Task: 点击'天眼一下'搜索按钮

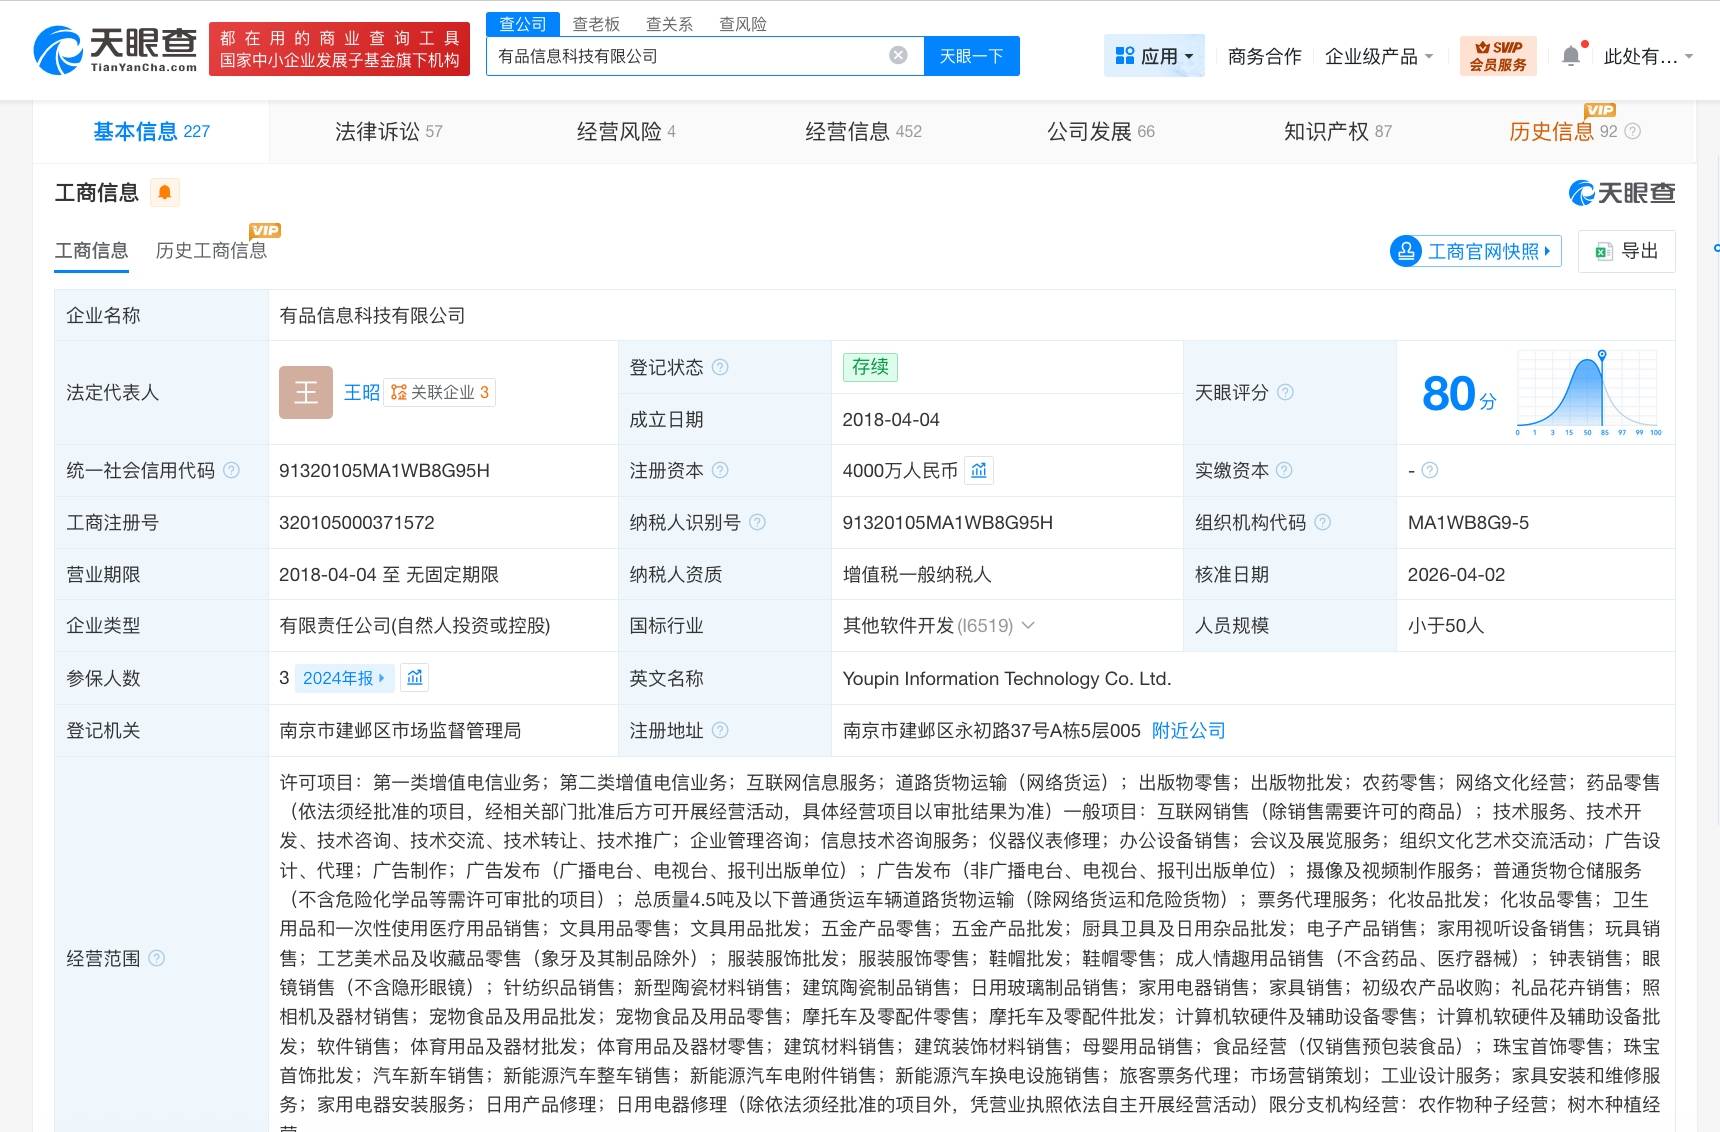Action: pos(971,56)
